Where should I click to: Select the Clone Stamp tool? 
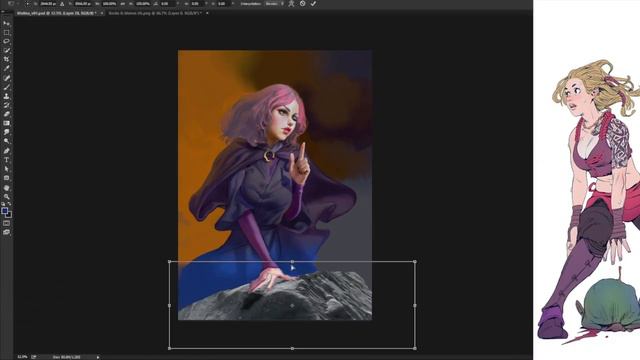(7, 96)
